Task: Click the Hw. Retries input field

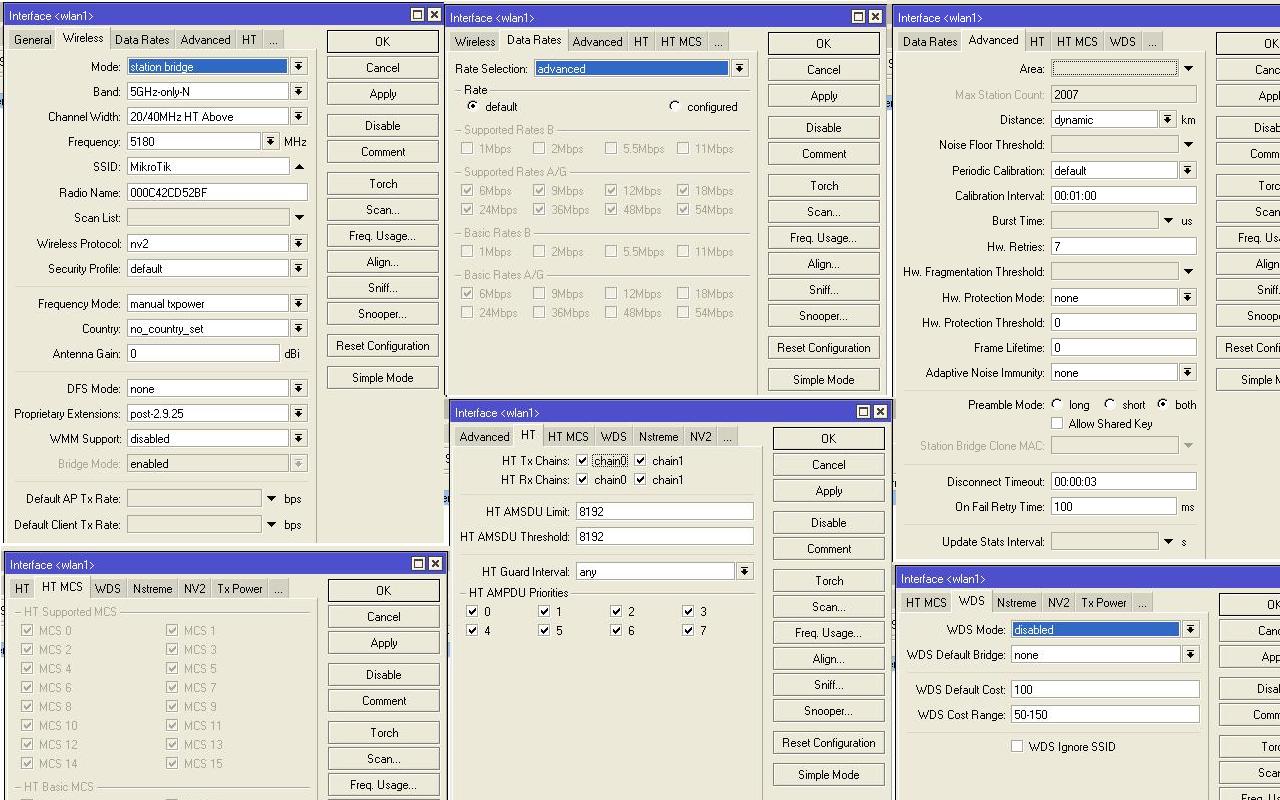Action: point(1124,246)
